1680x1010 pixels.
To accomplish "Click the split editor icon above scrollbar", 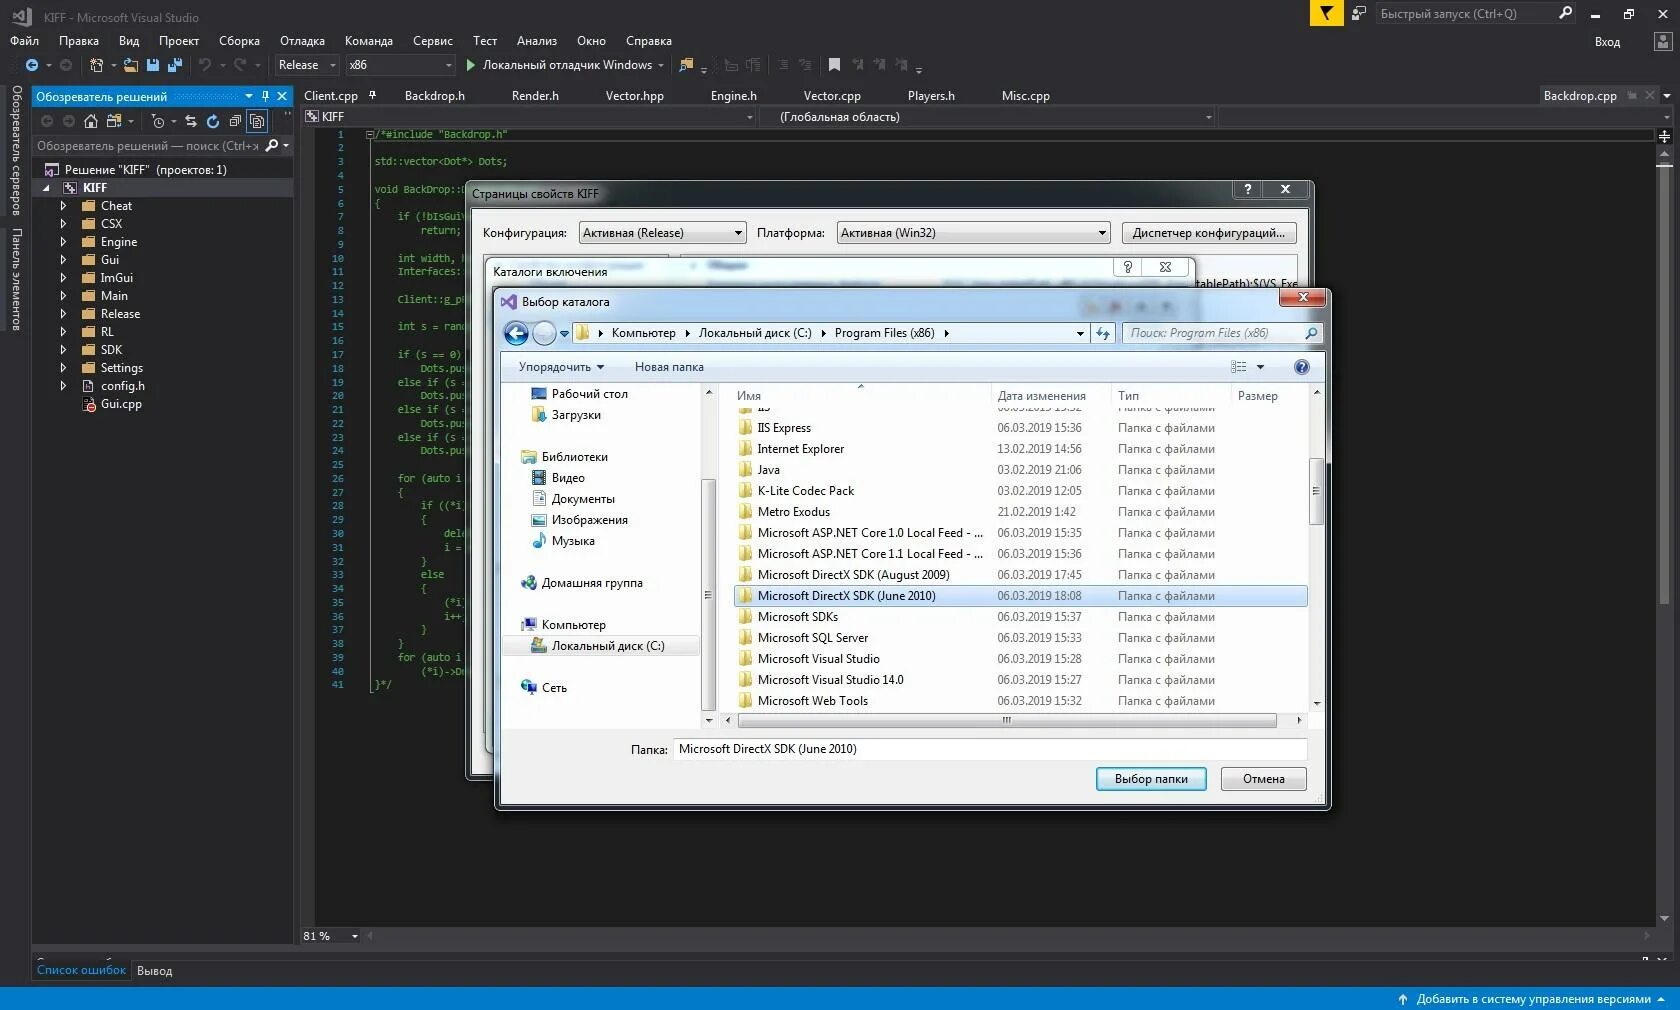I will point(1664,136).
